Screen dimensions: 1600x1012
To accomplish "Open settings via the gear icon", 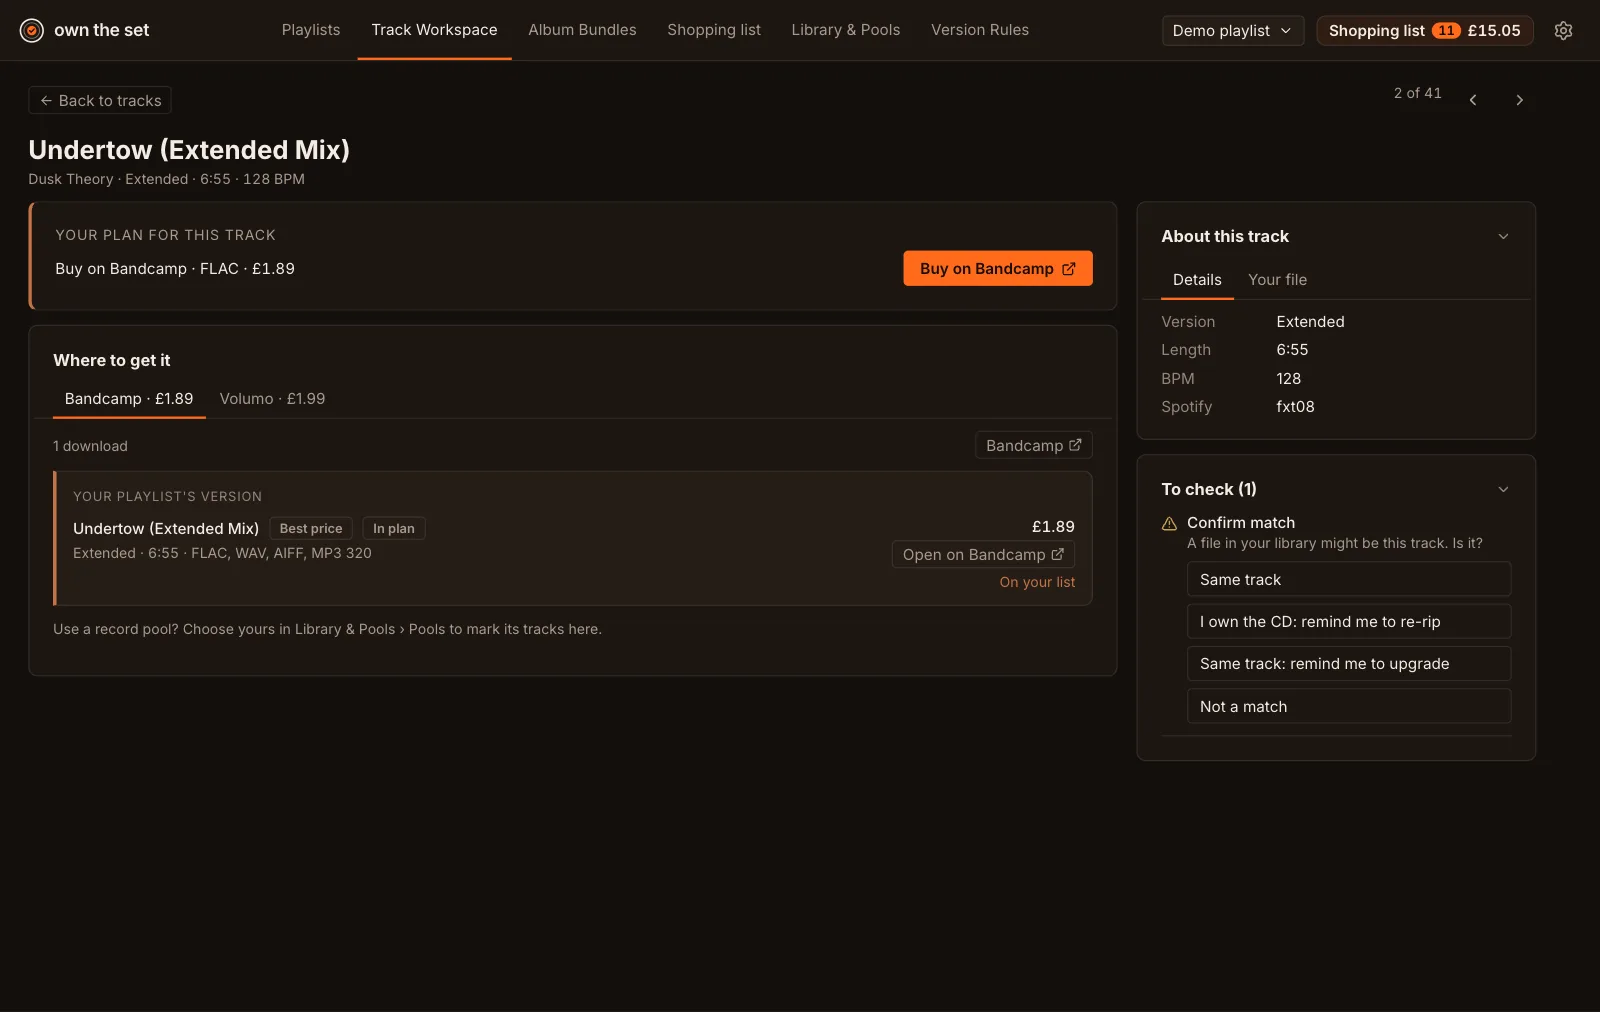I will click(1563, 30).
